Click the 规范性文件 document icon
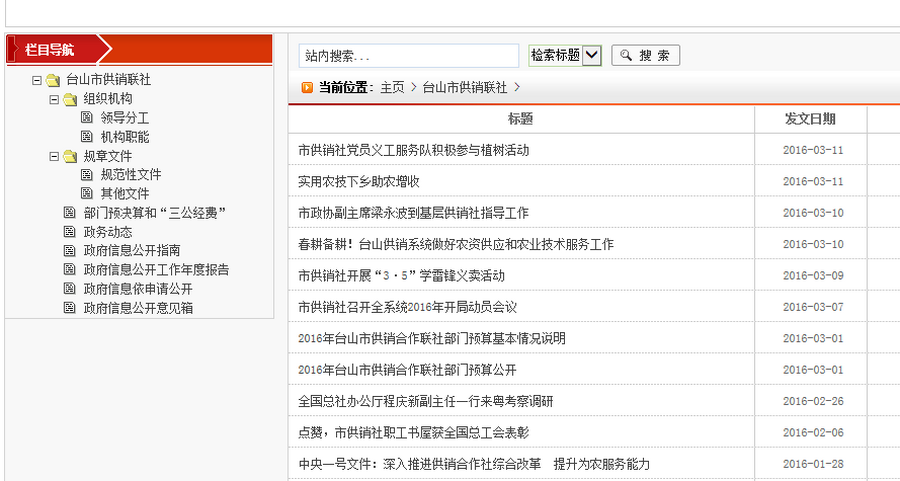900x481 pixels. [87, 175]
